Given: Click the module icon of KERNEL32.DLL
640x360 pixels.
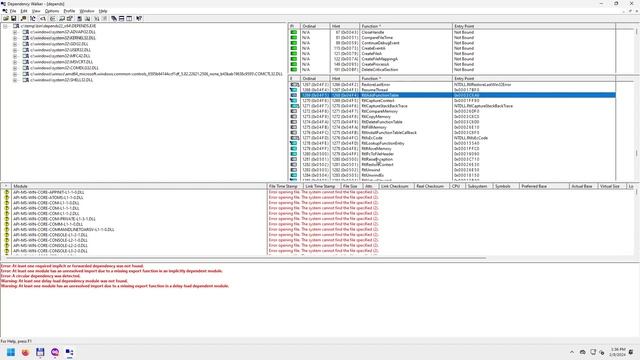Looking at the screenshot, I should coord(26,38).
